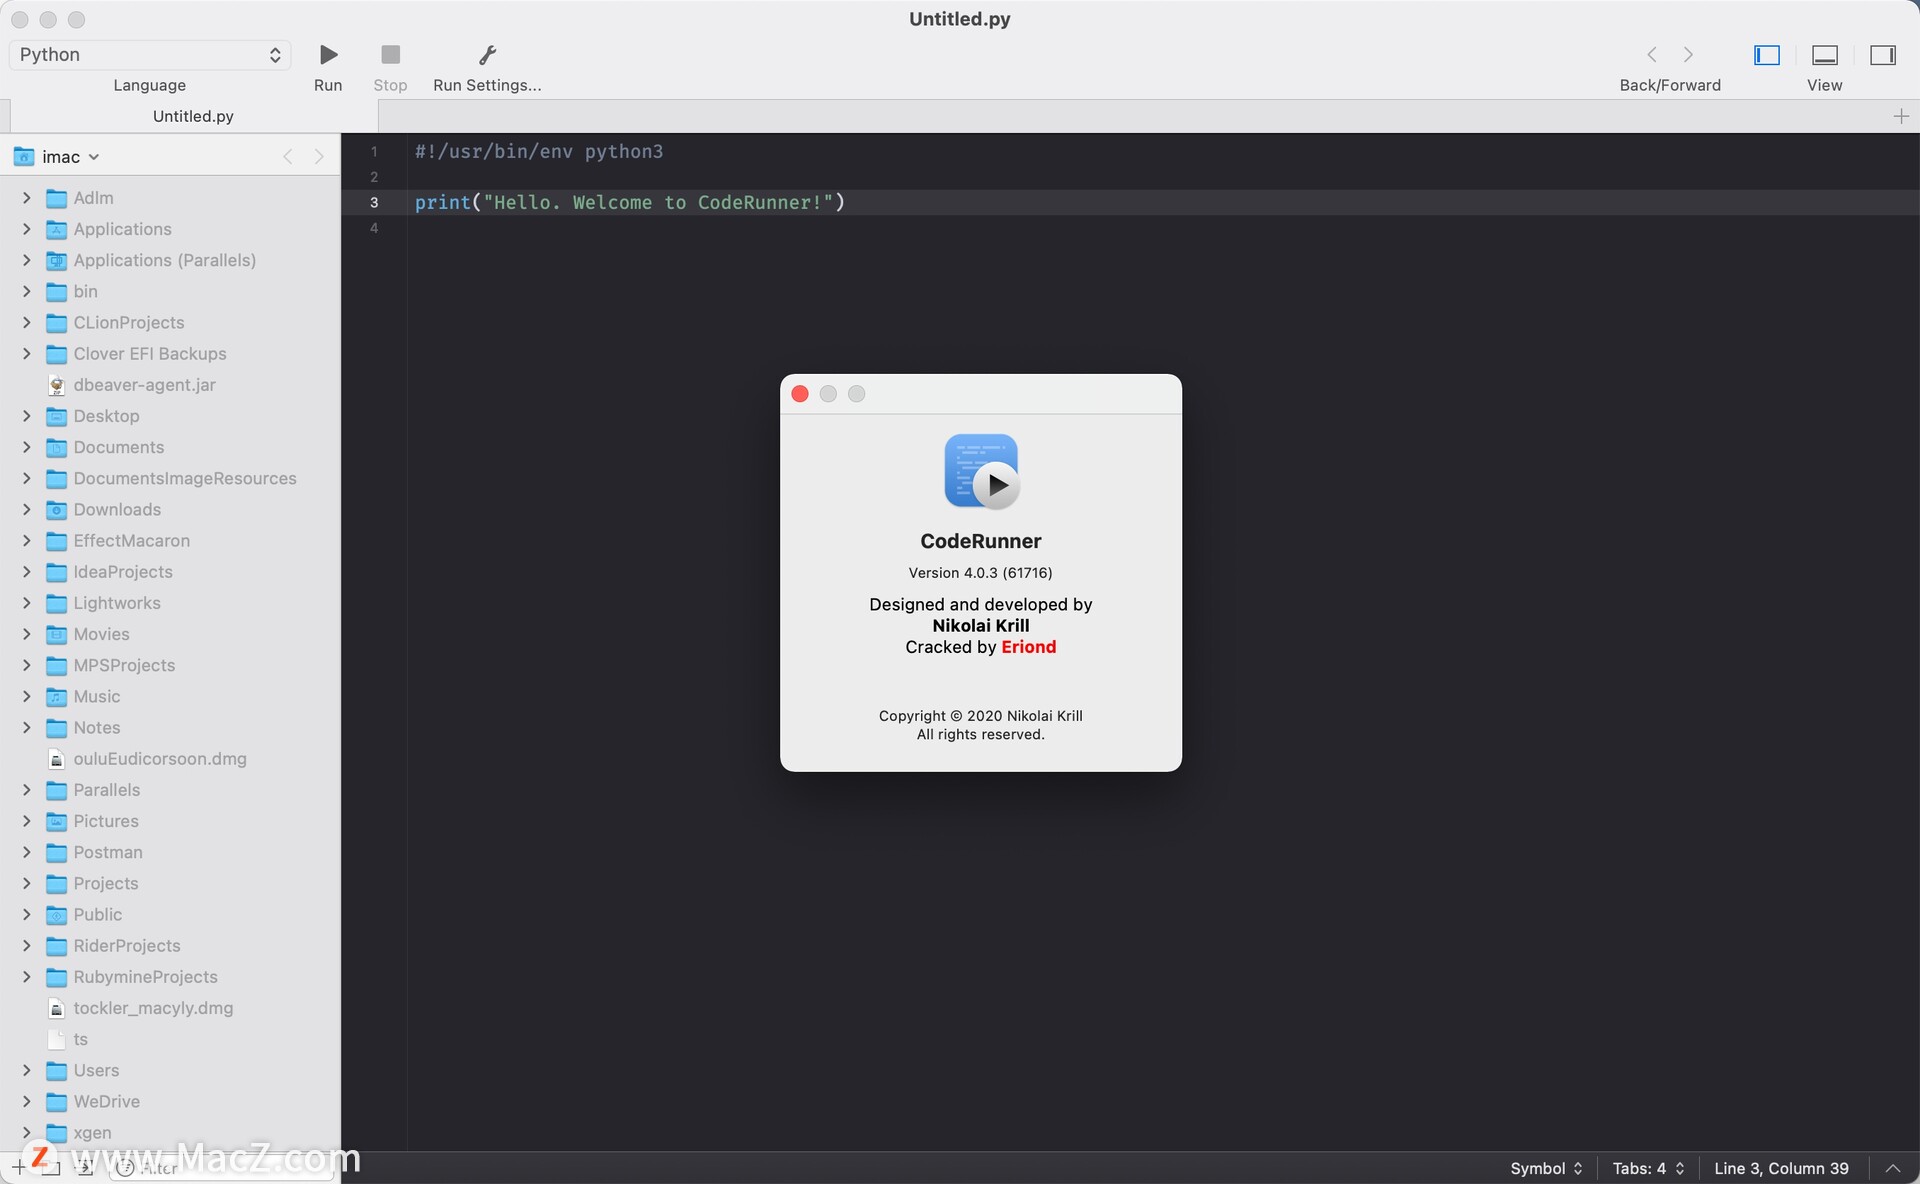Image resolution: width=1920 pixels, height=1184 pixels.
Task: Open the Symbol navigation popup
Action: click(1546, 1168)
